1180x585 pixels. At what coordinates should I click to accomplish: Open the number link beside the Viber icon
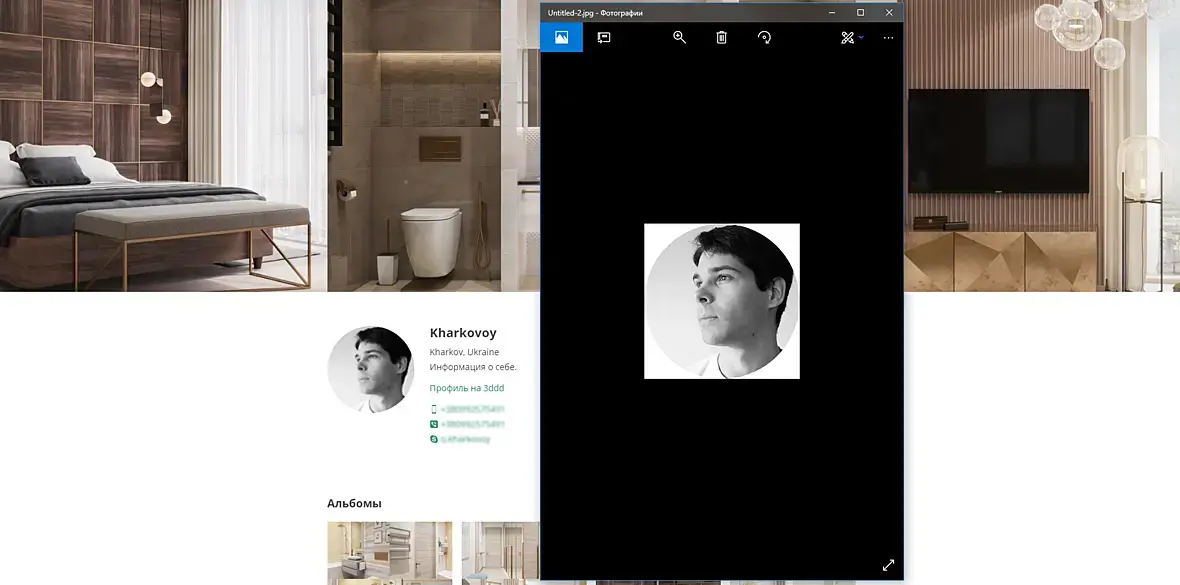[x=473, y=424]
